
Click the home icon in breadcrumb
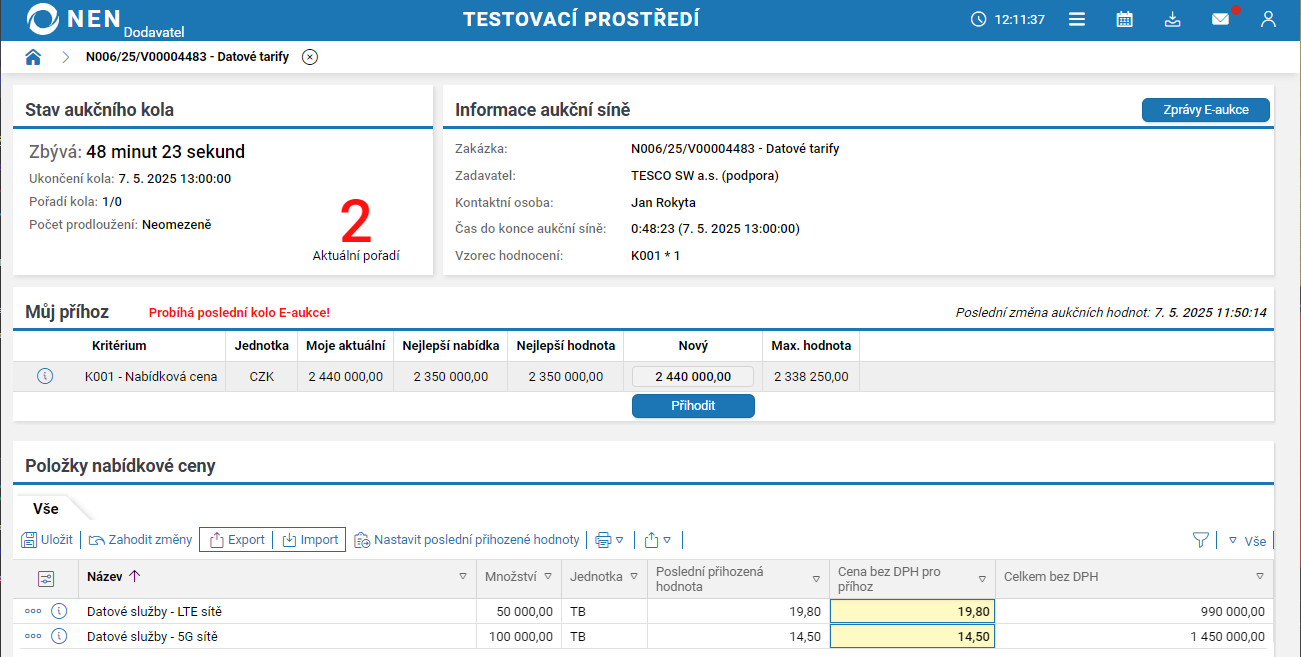[33, 57]
